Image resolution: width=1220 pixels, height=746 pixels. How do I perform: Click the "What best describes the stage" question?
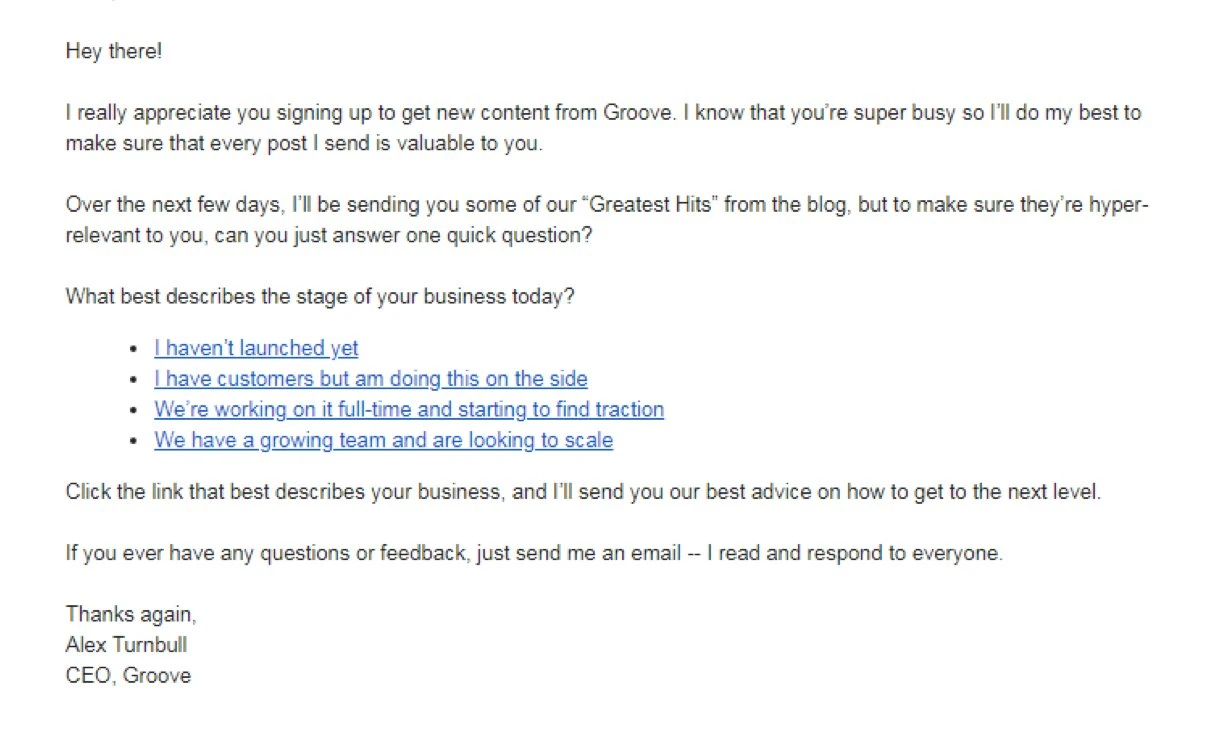(320, 297)
